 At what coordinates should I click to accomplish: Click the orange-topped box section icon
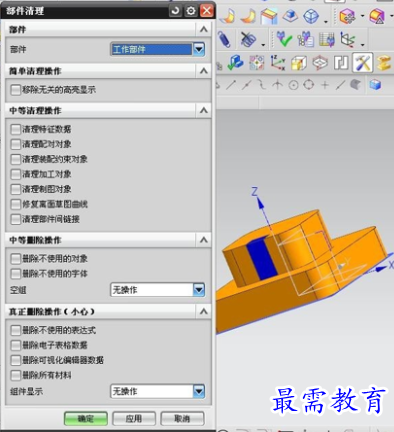click(x=269, y=16)
